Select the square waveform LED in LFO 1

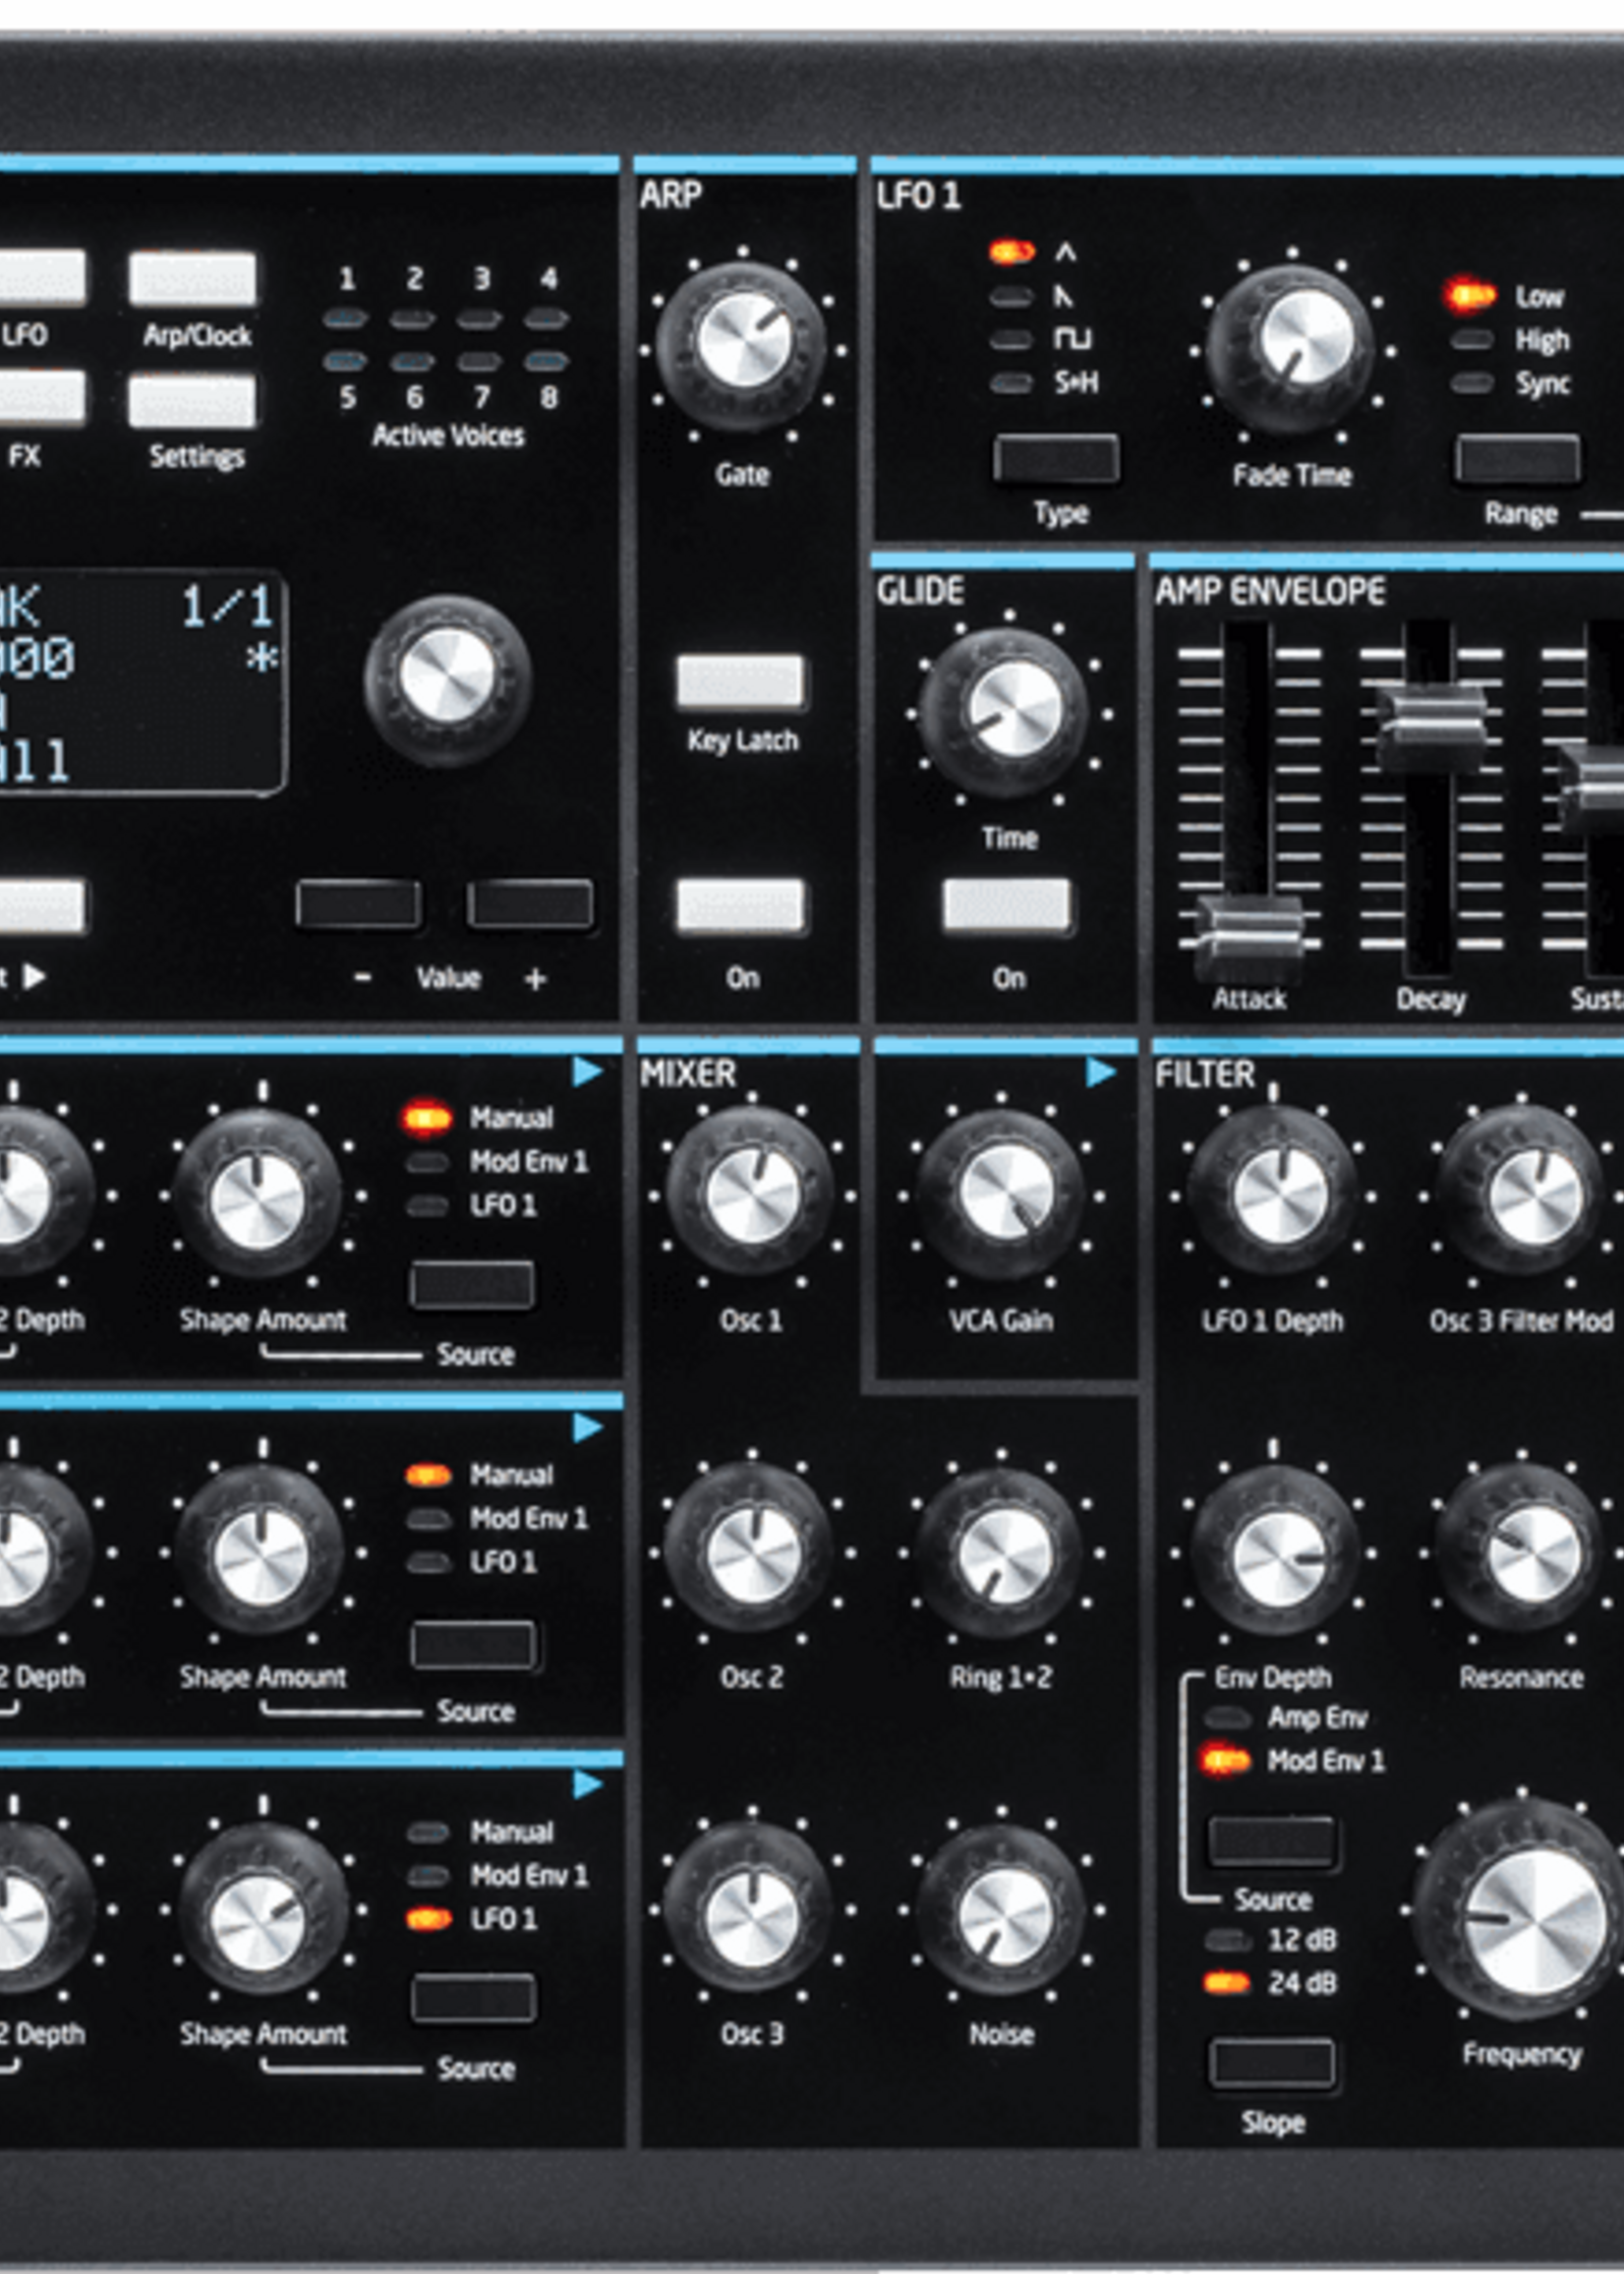coord(1011,340)
